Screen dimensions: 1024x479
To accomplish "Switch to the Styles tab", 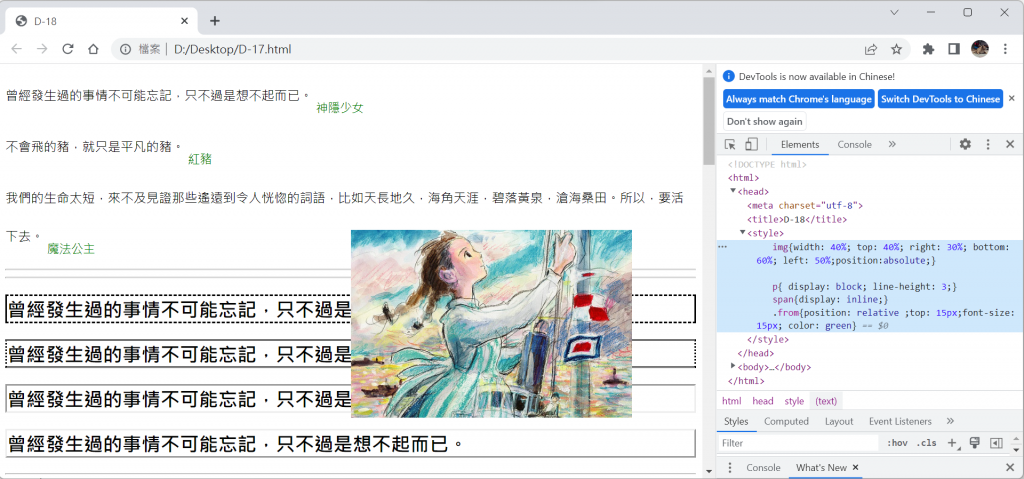I will (x=736, y=421).
